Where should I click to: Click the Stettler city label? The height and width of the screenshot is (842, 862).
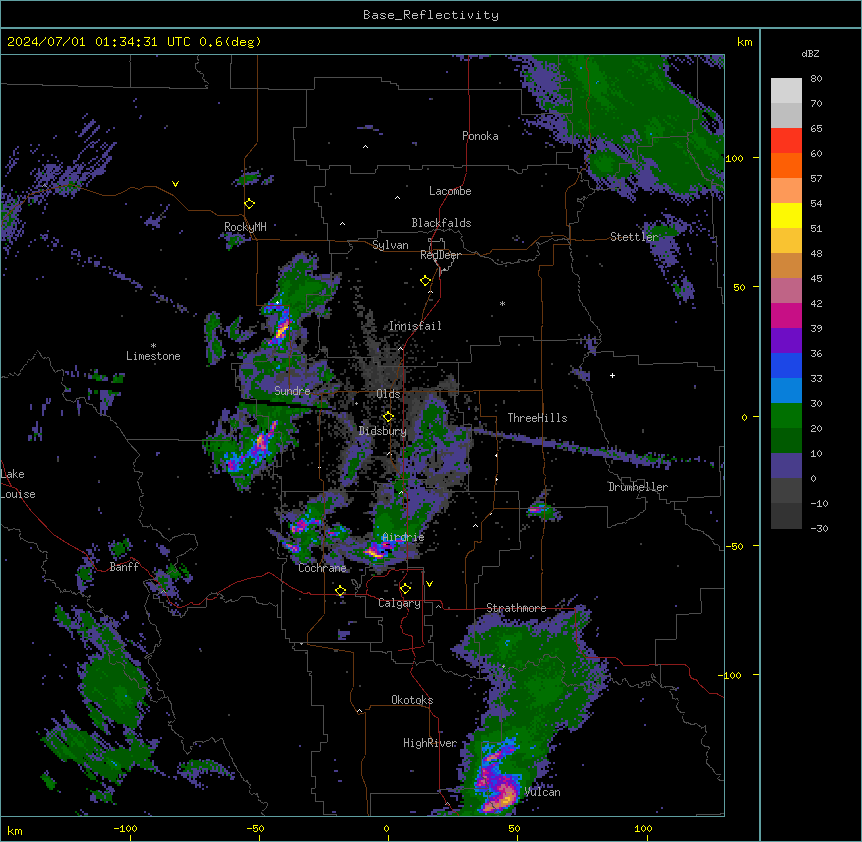[x=634, y=237]
